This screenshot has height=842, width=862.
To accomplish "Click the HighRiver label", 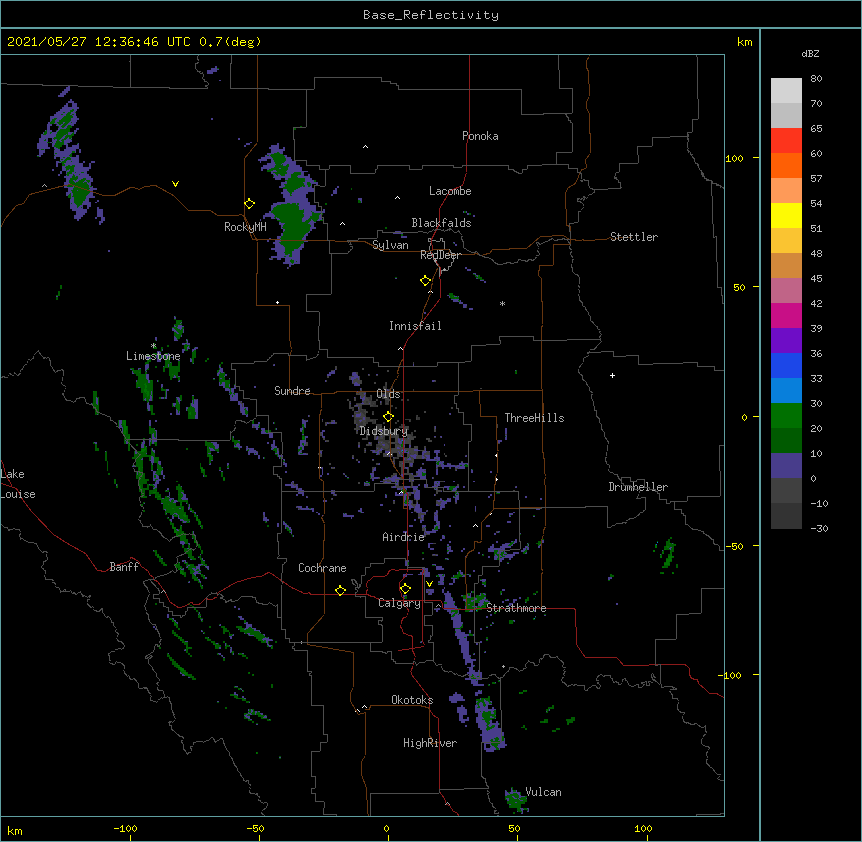I will [430, 743].
